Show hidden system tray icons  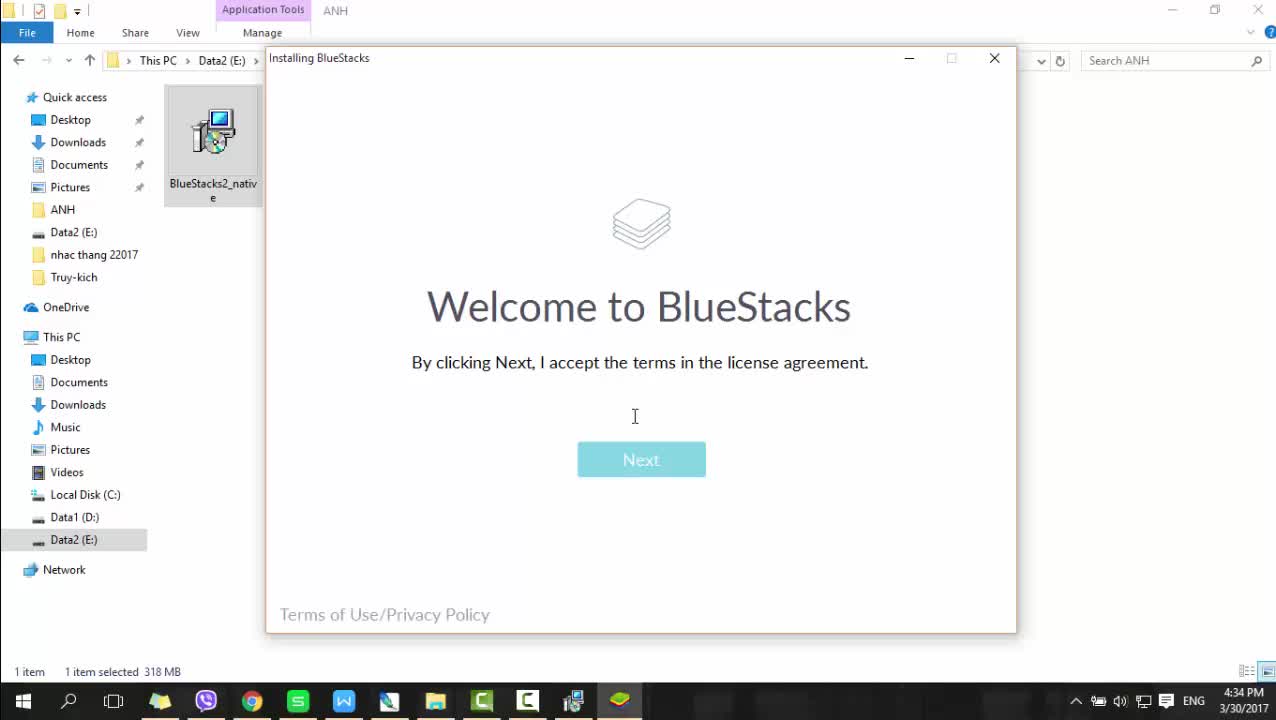tap(1076, 701)
